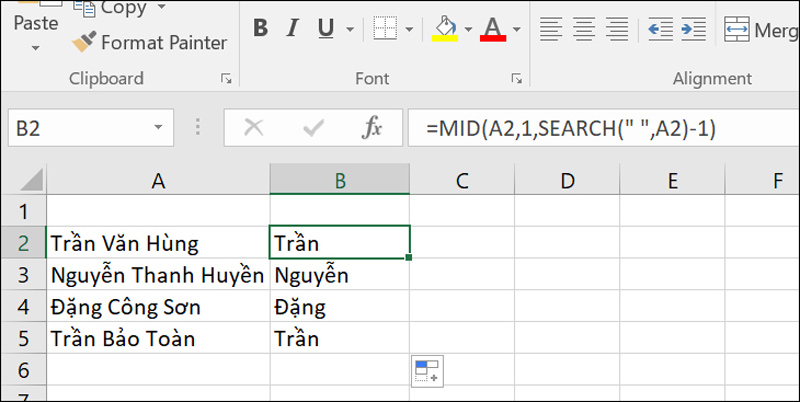Select the Format Painter tool
The height and width of the screenshot is (402, 800).
(x=149, y=42)
